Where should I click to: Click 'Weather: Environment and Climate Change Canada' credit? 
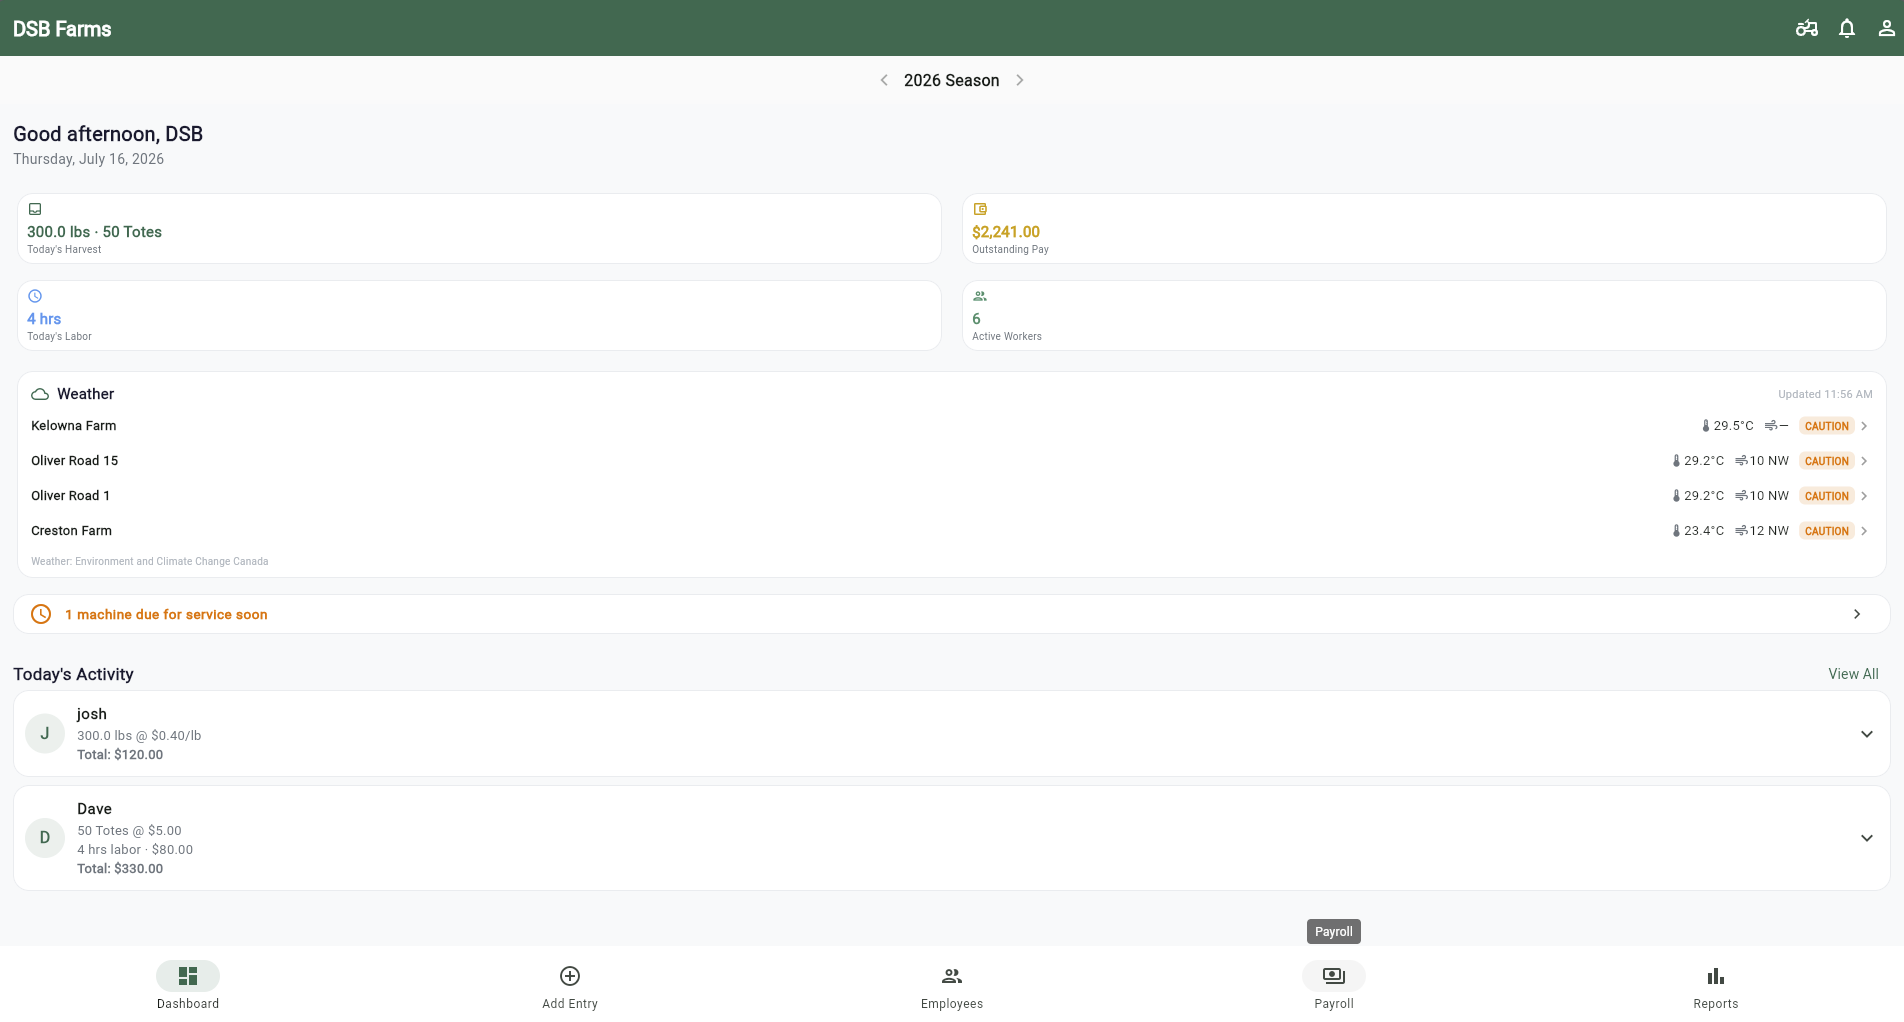click(x=149, y=562)
